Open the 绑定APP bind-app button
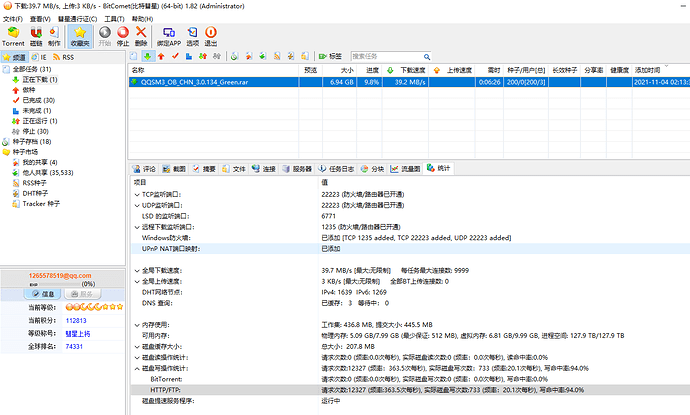 [x=169, y=36]
